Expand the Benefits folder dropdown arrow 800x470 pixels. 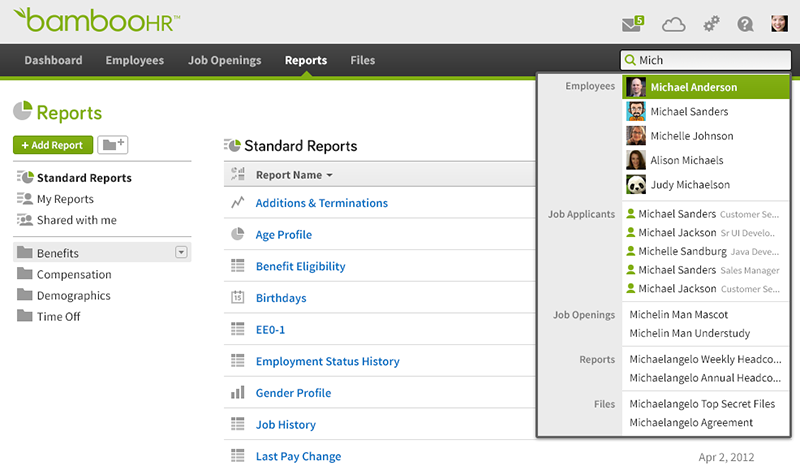pyautogui.click(x=181, y=252)
